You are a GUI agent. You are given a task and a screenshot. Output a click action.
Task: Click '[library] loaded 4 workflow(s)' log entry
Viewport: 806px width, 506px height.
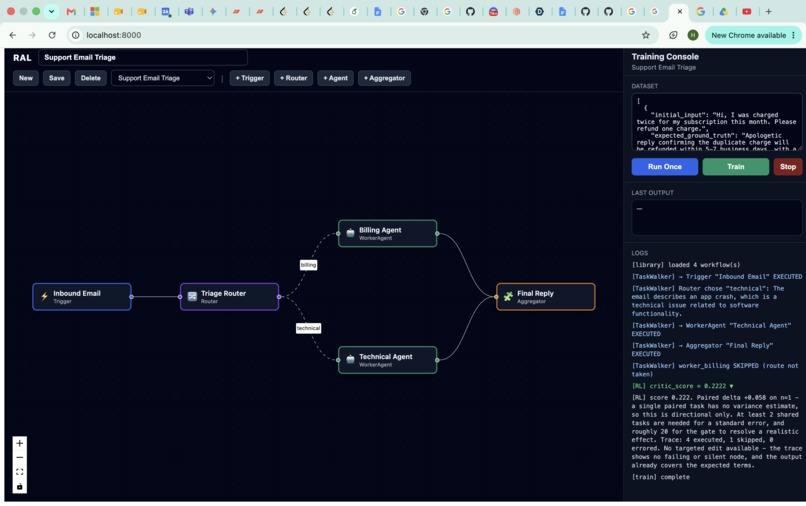coord(686,265)
